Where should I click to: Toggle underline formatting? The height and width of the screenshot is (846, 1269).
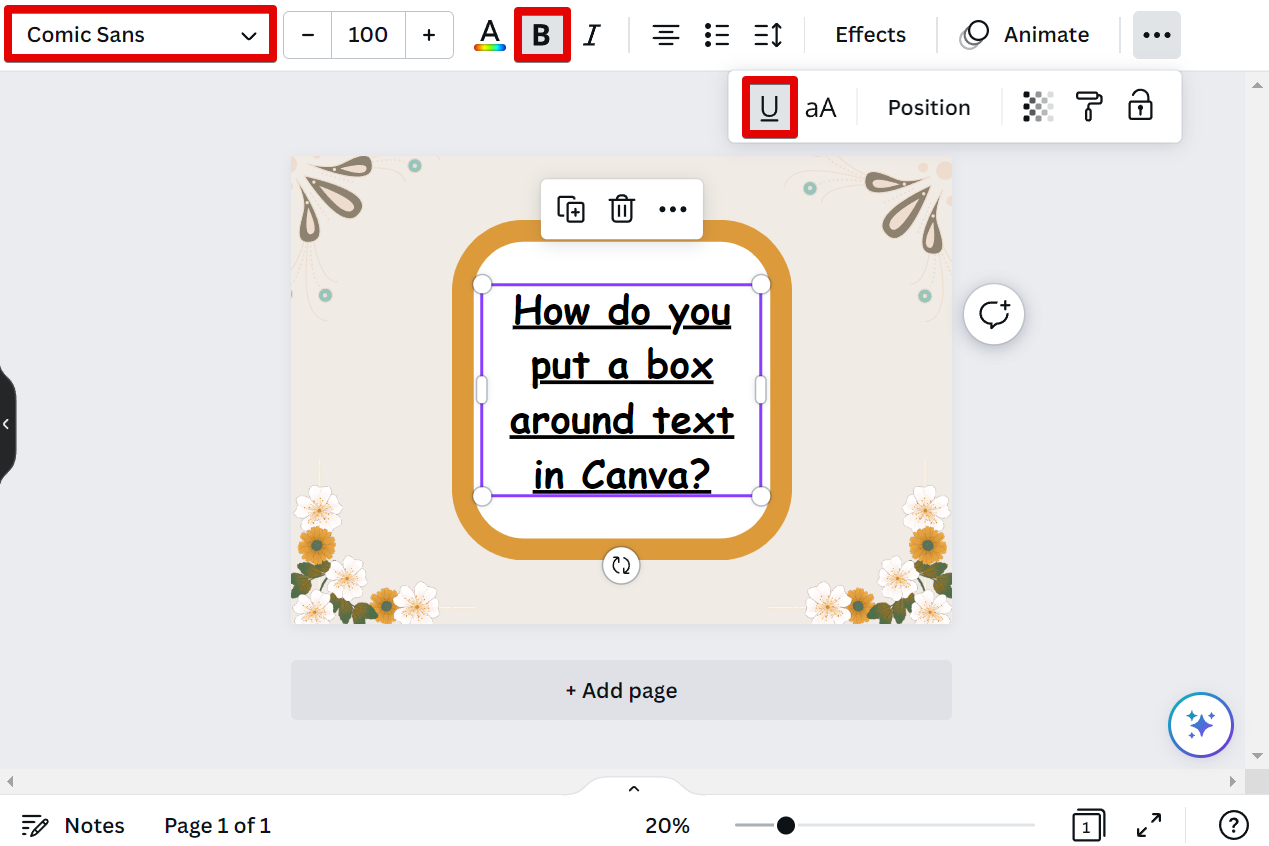tap(769, 107)
